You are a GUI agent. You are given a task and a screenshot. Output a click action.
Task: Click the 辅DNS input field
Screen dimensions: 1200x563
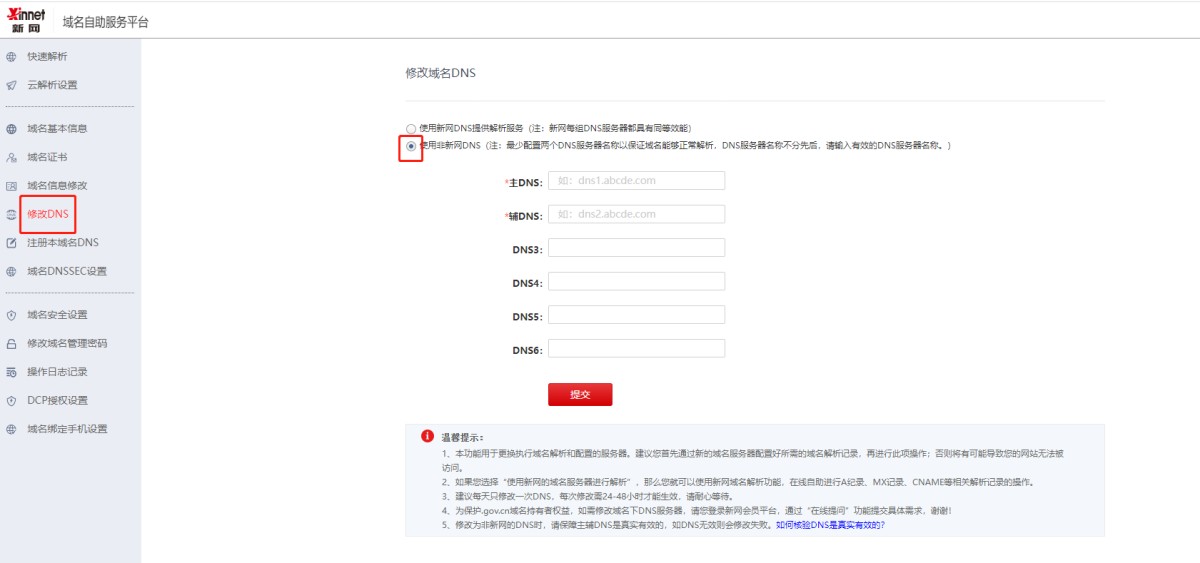tap(636, 214)
